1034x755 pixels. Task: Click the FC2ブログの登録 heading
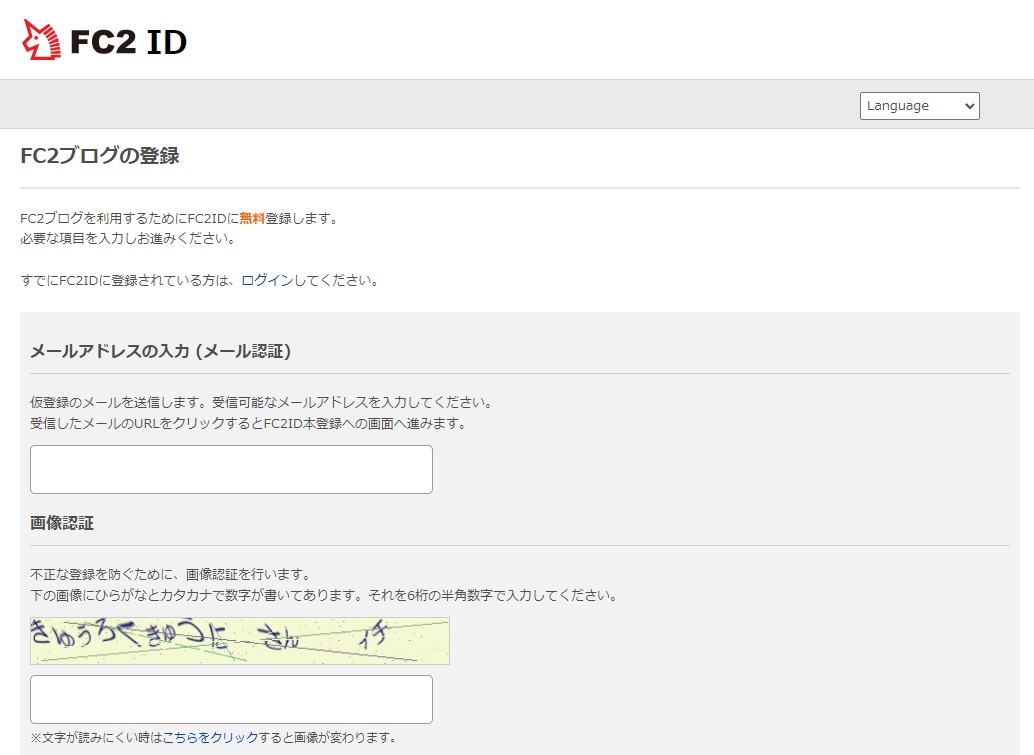(x=100, y=156)
